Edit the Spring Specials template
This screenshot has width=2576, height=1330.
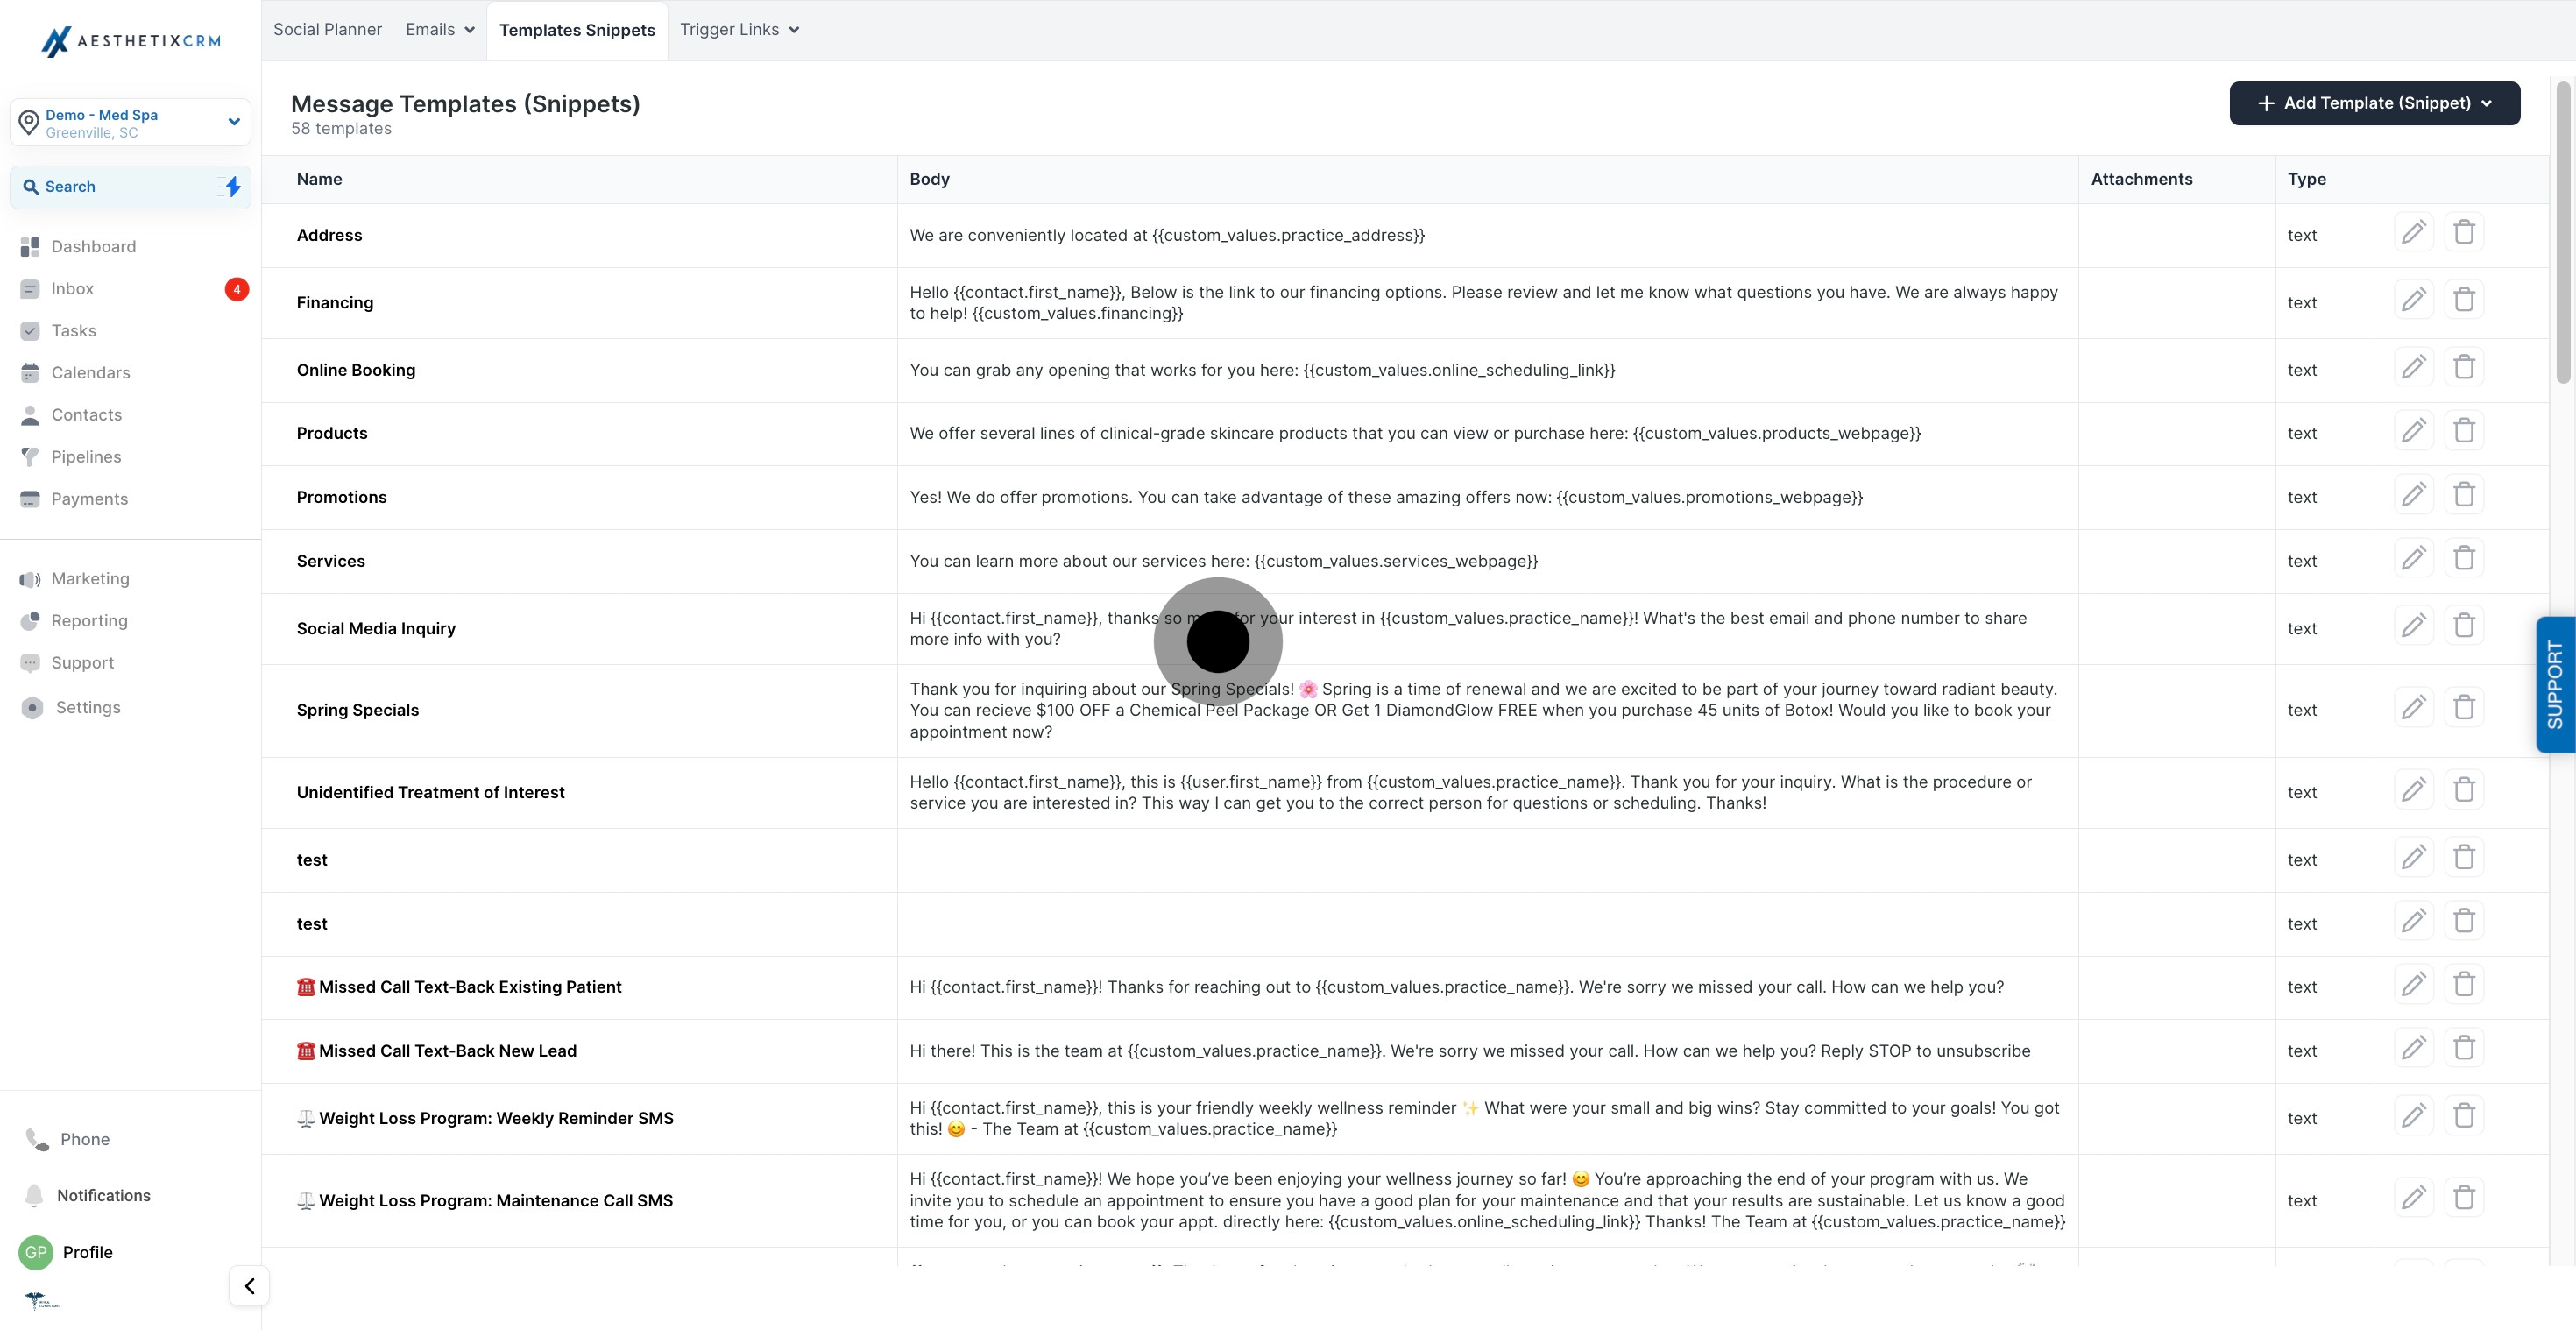[x=2414, y=706]
